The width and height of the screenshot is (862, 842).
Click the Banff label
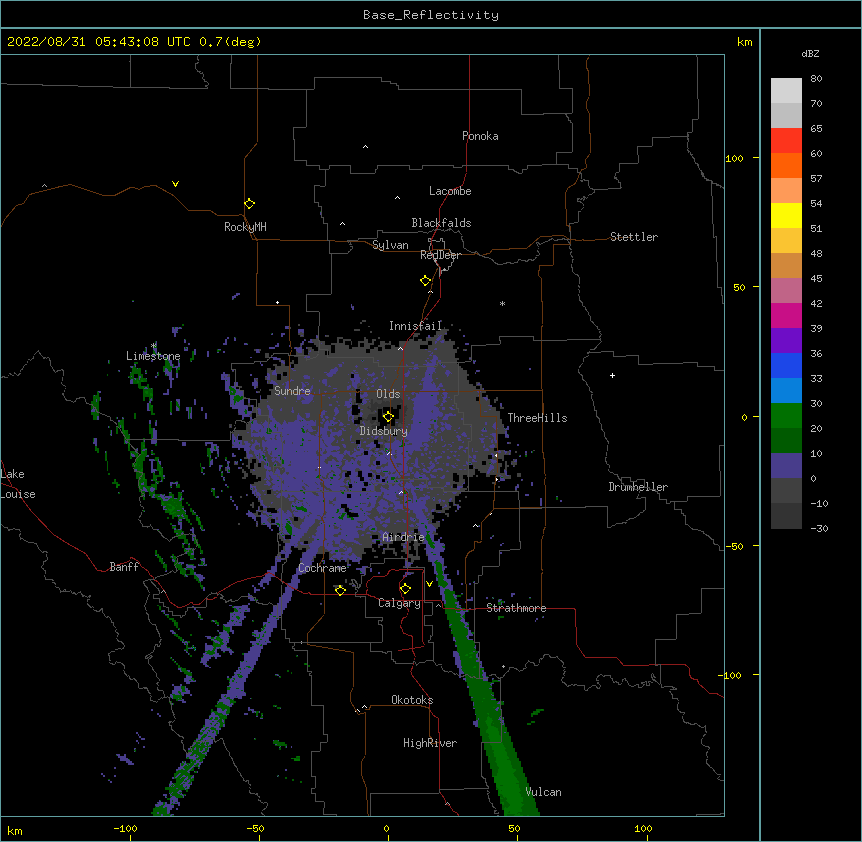124,567
